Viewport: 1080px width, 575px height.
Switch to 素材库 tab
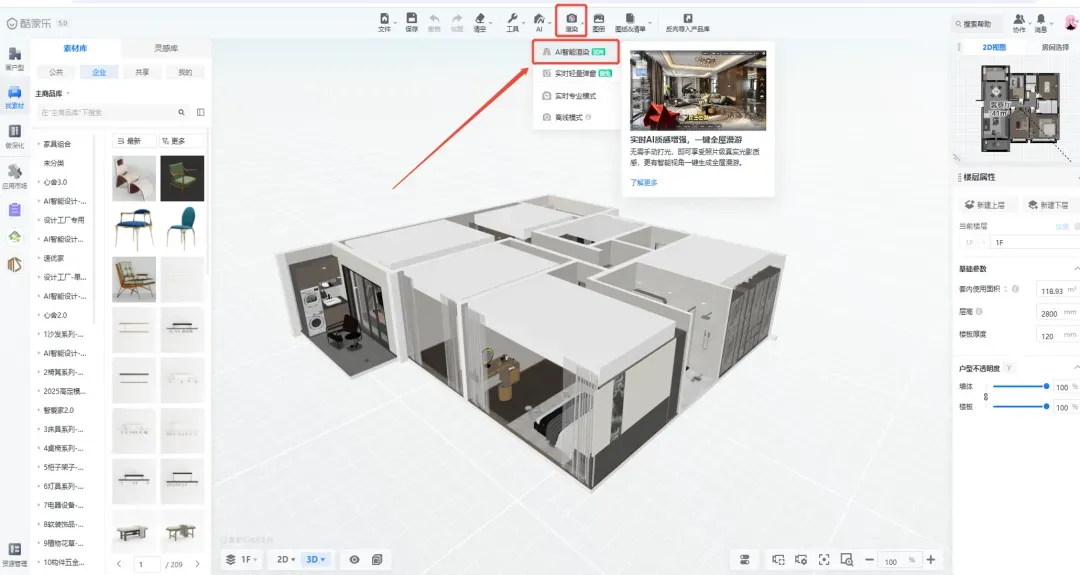pyautogui.click(x=75, y=48)
